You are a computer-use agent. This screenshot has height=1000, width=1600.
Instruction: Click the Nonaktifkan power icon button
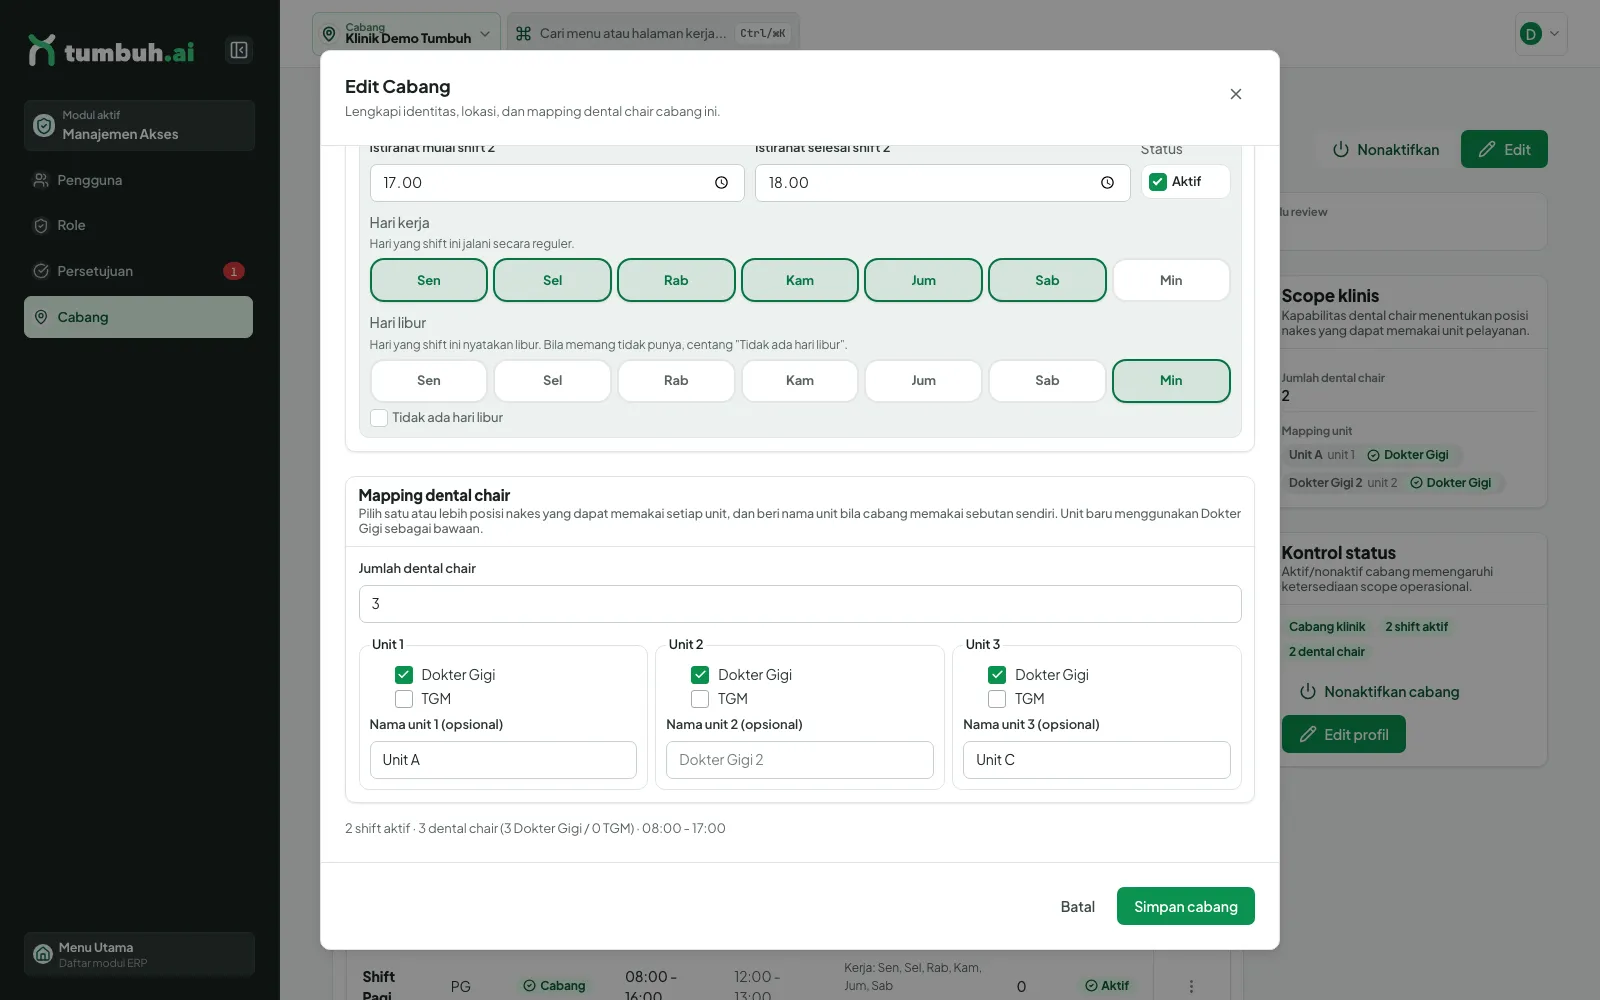(1385, 150)
